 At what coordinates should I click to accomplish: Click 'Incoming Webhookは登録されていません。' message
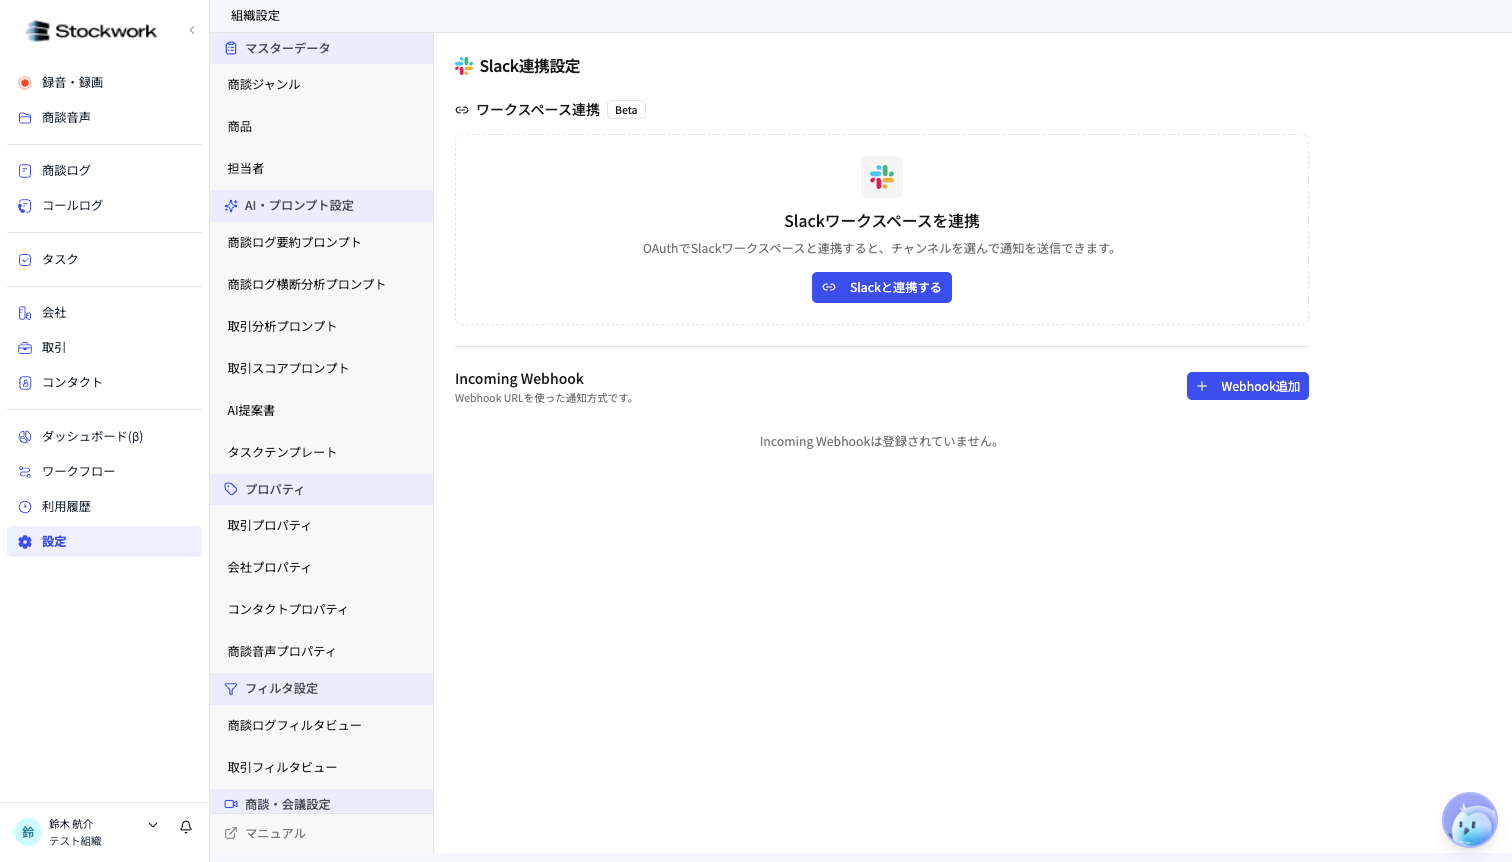[x=881, y=442]
